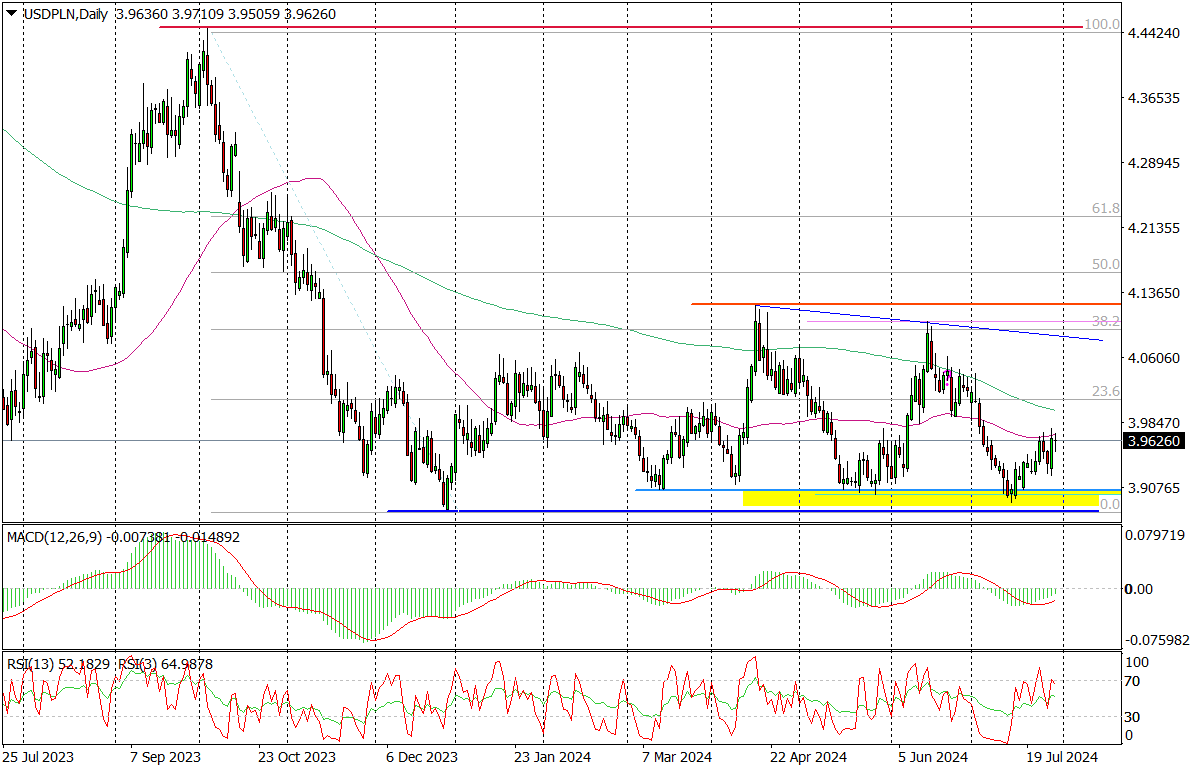This screenshot has width=1193, height=771.
Task: Select the current price label 3.96260
Action: click(x=1154, y=441)
